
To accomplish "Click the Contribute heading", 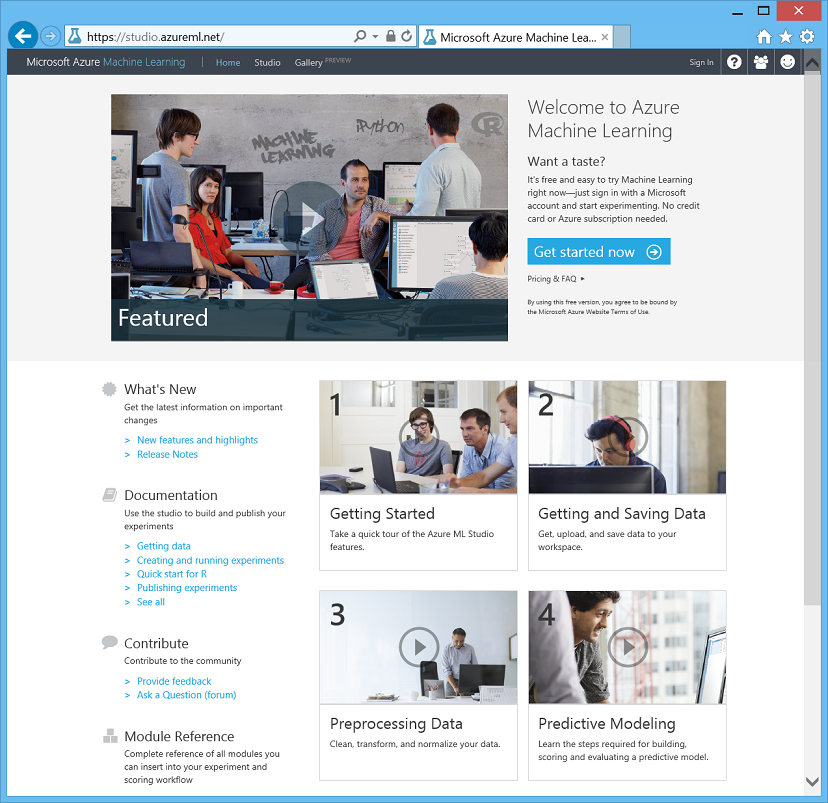I will tap(156, 643).
